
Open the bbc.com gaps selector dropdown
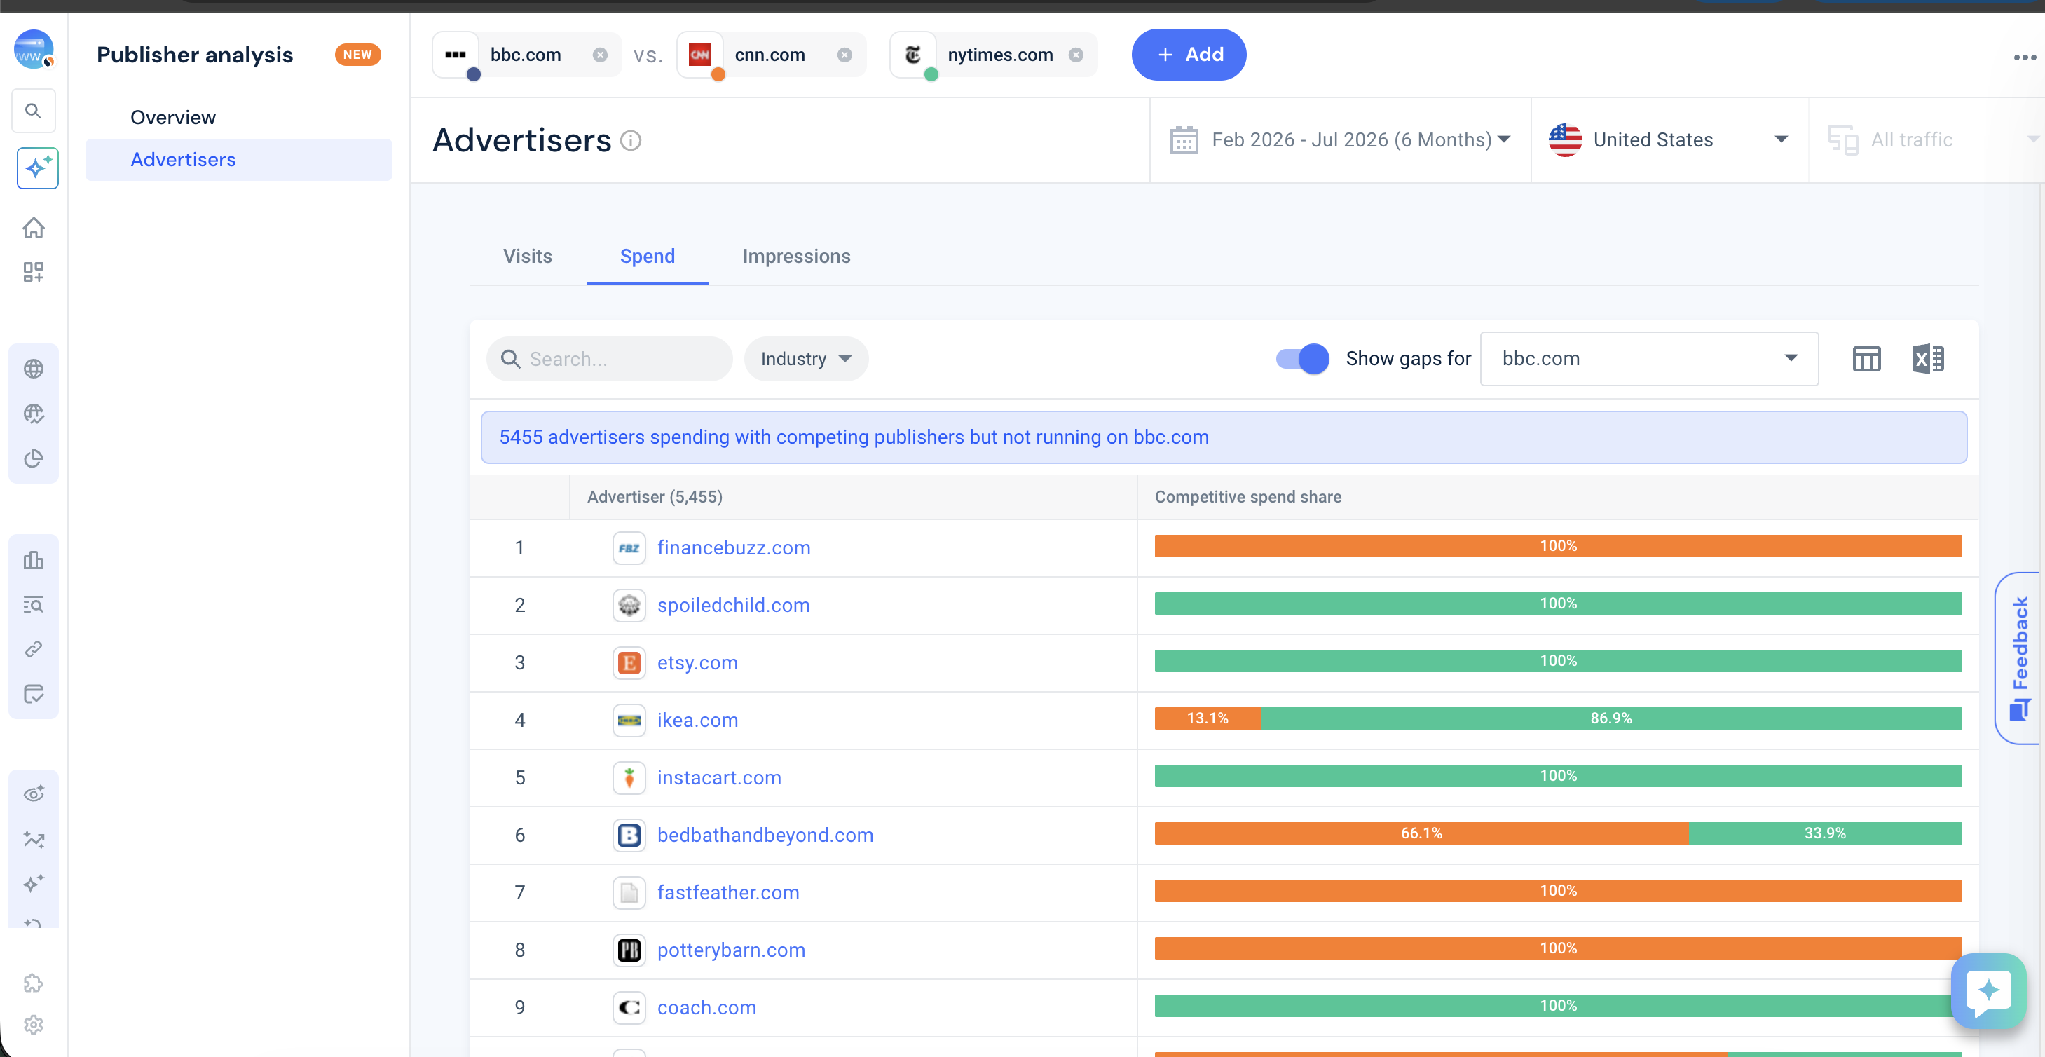click(1649, 359)
